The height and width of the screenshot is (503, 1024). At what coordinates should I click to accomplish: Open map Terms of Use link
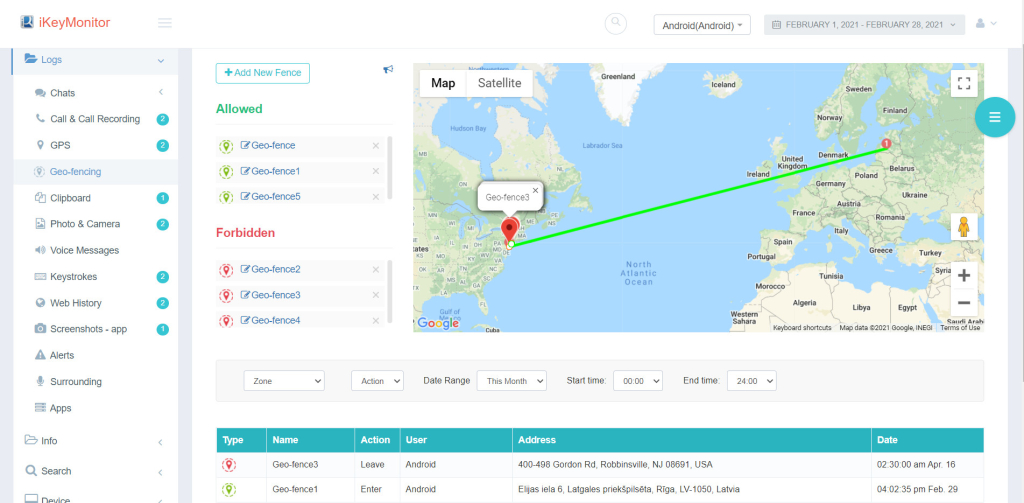click(960, 328)
